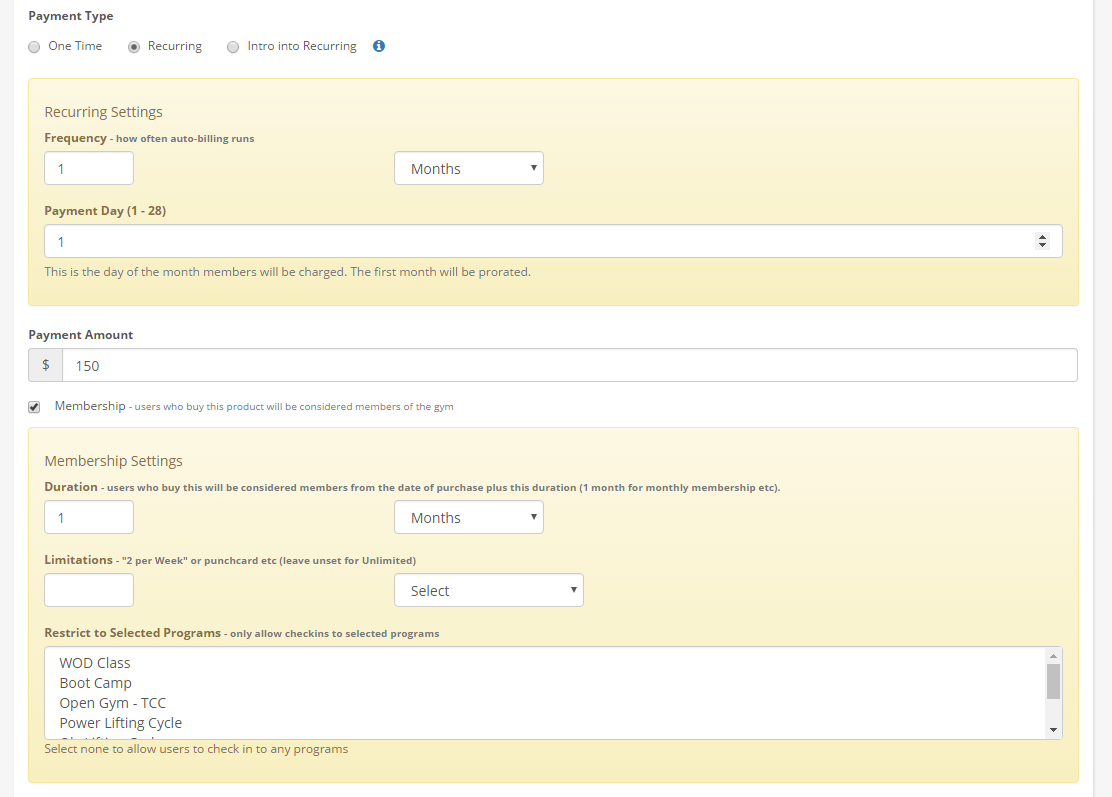Image resolution: width=1112 pixels, height=797 pixels.
Task: Choose Intro into Recurring radio button
Action: 233,47
